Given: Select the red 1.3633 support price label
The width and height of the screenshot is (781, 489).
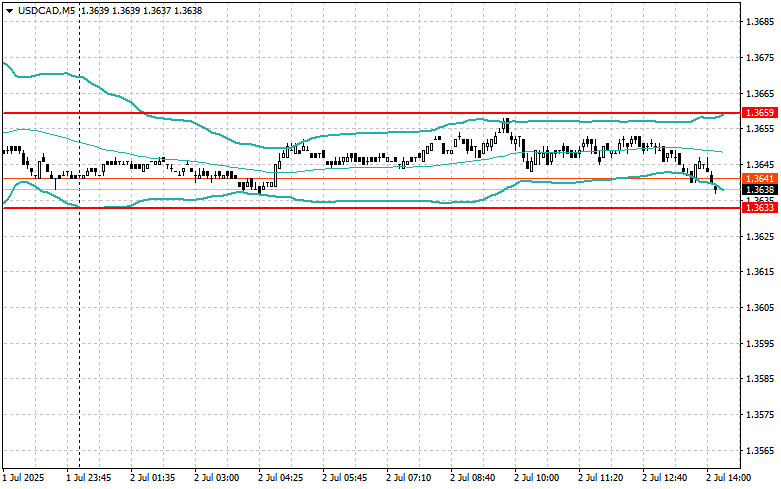Looking at the screenshot, I should tap(760, 207).
